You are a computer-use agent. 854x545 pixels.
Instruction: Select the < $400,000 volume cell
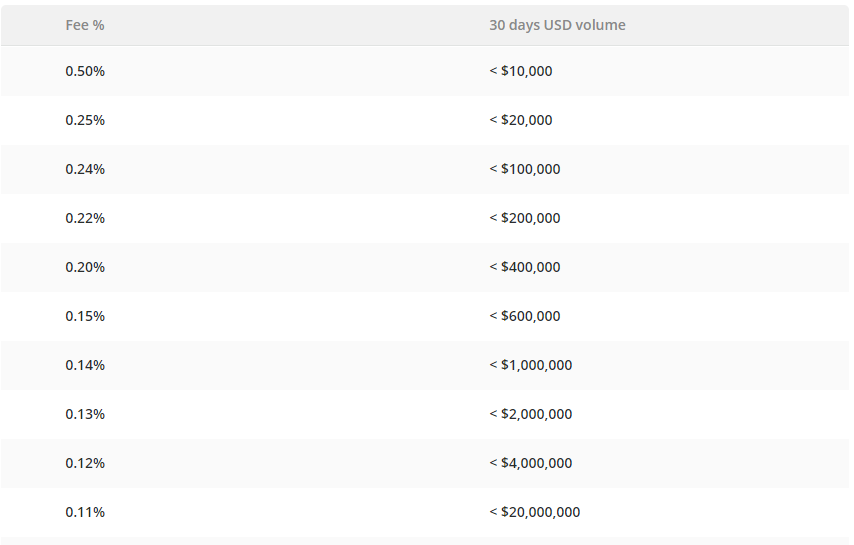(524, 267)
